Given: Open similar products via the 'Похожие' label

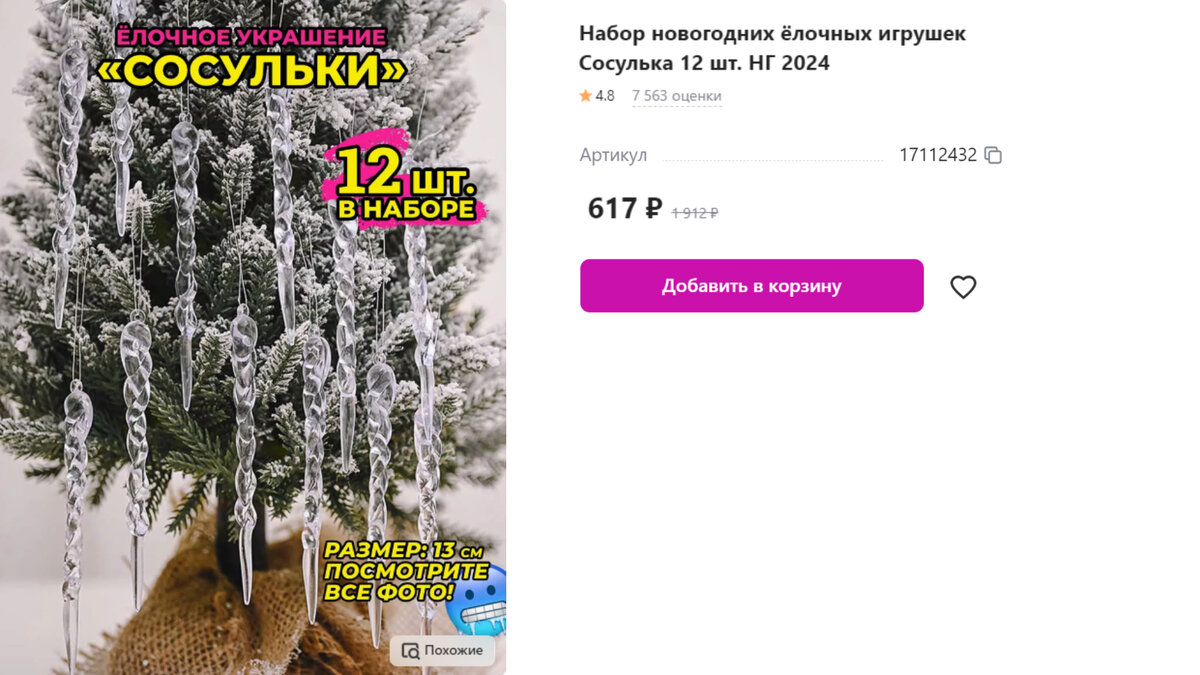Looking at the screenshot, I should [x=453, y=650].
